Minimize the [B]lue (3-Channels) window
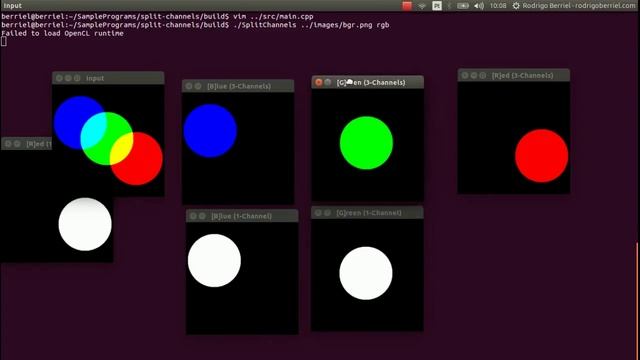This screenshot has height=360, width=640. click(198, 86)
